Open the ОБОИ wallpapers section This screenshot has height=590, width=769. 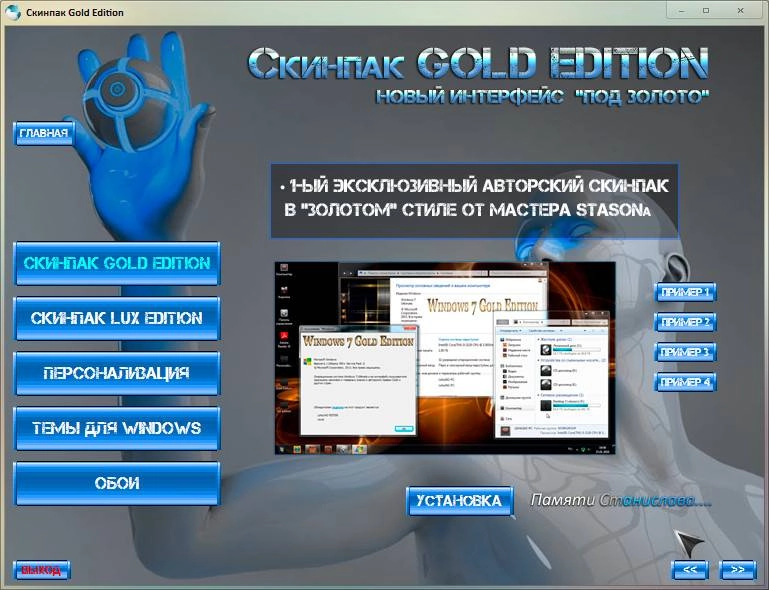117,483
